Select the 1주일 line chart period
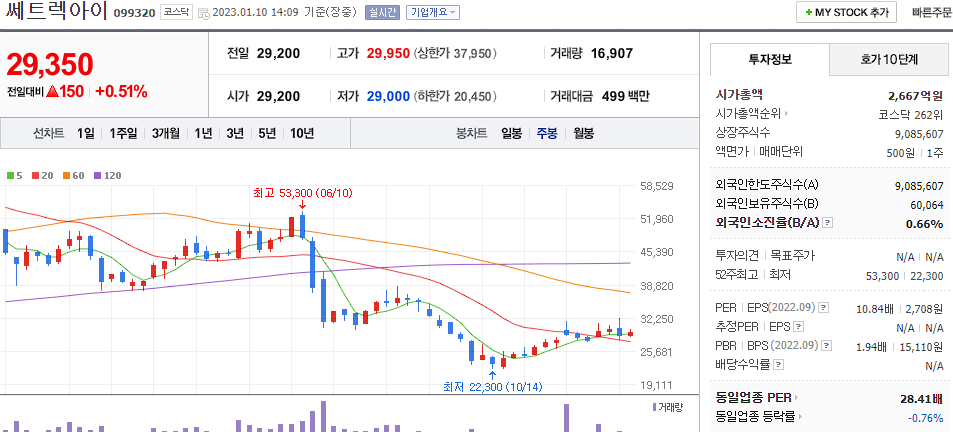This screenshot has width=953, height=432. 123,134
